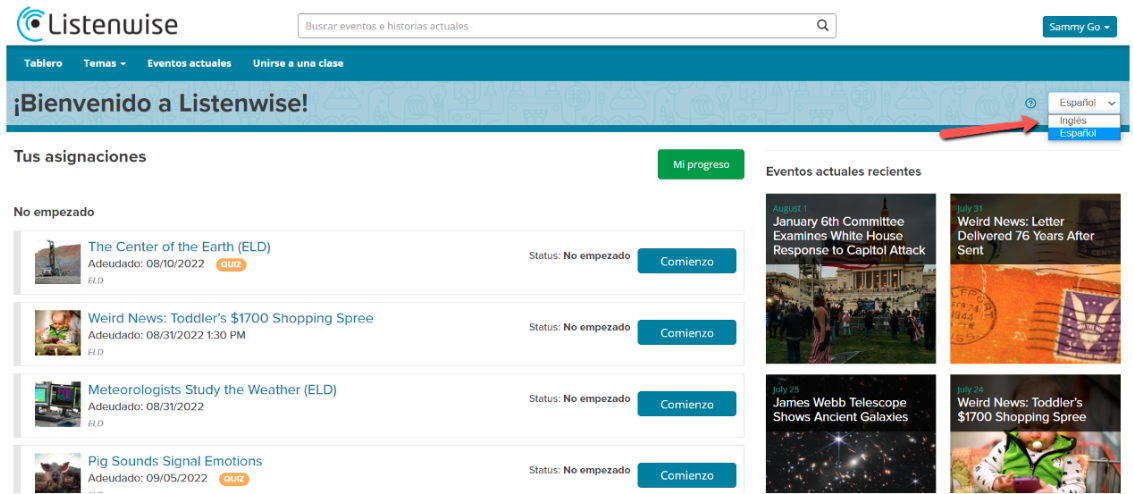
Task: Click the Mi progreso button
Action: [700, 165]
